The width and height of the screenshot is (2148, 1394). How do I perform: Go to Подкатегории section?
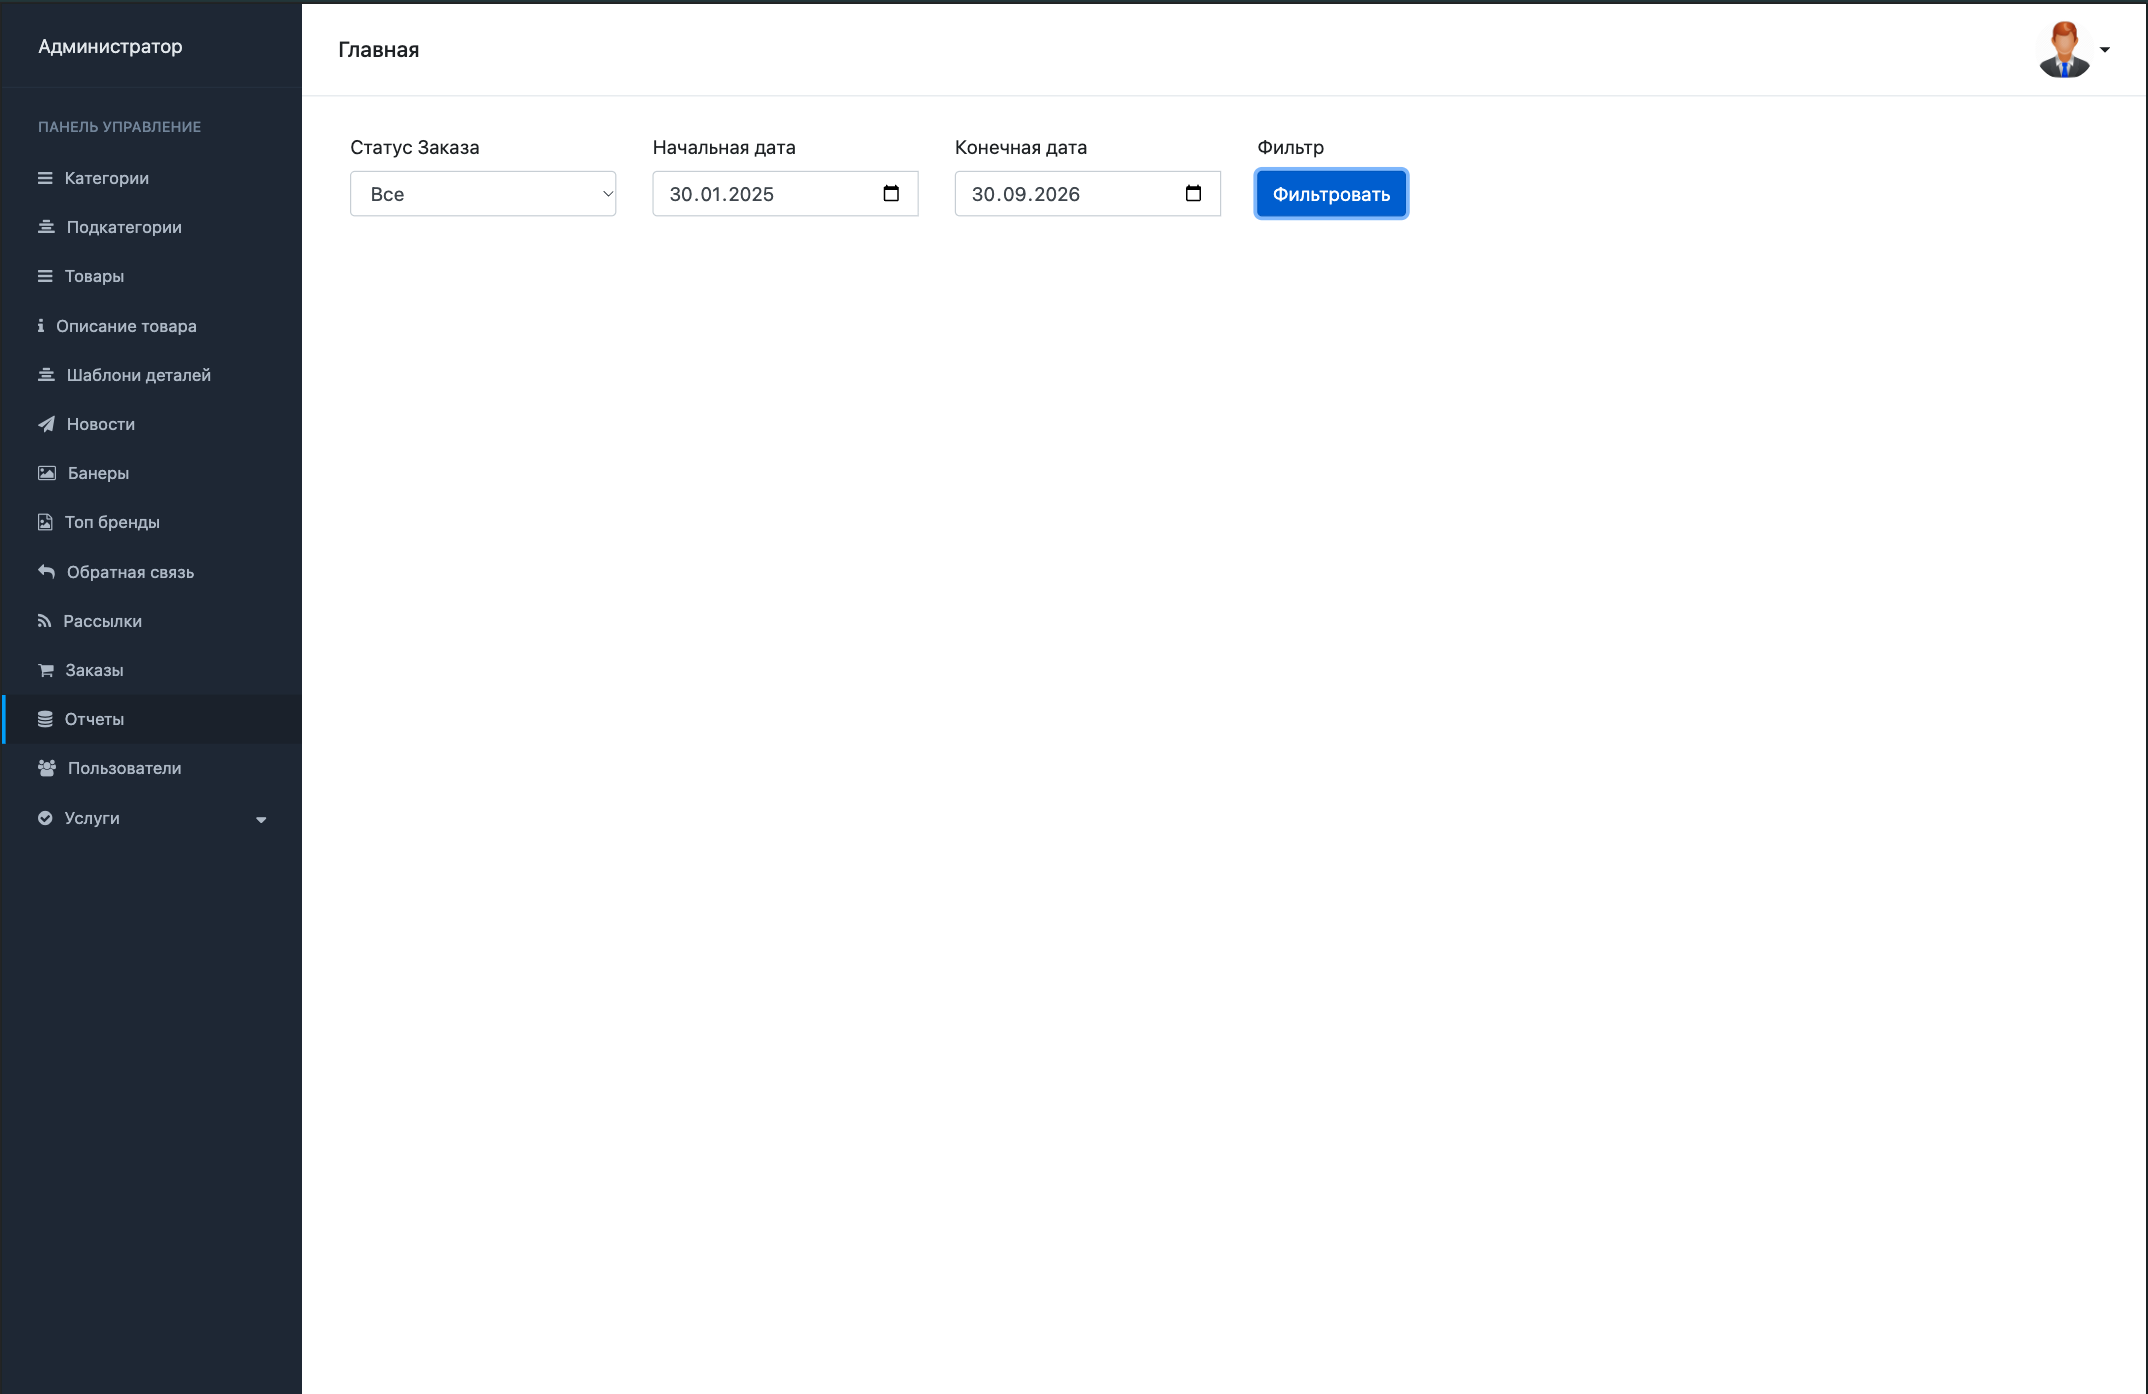pos(151,227)
